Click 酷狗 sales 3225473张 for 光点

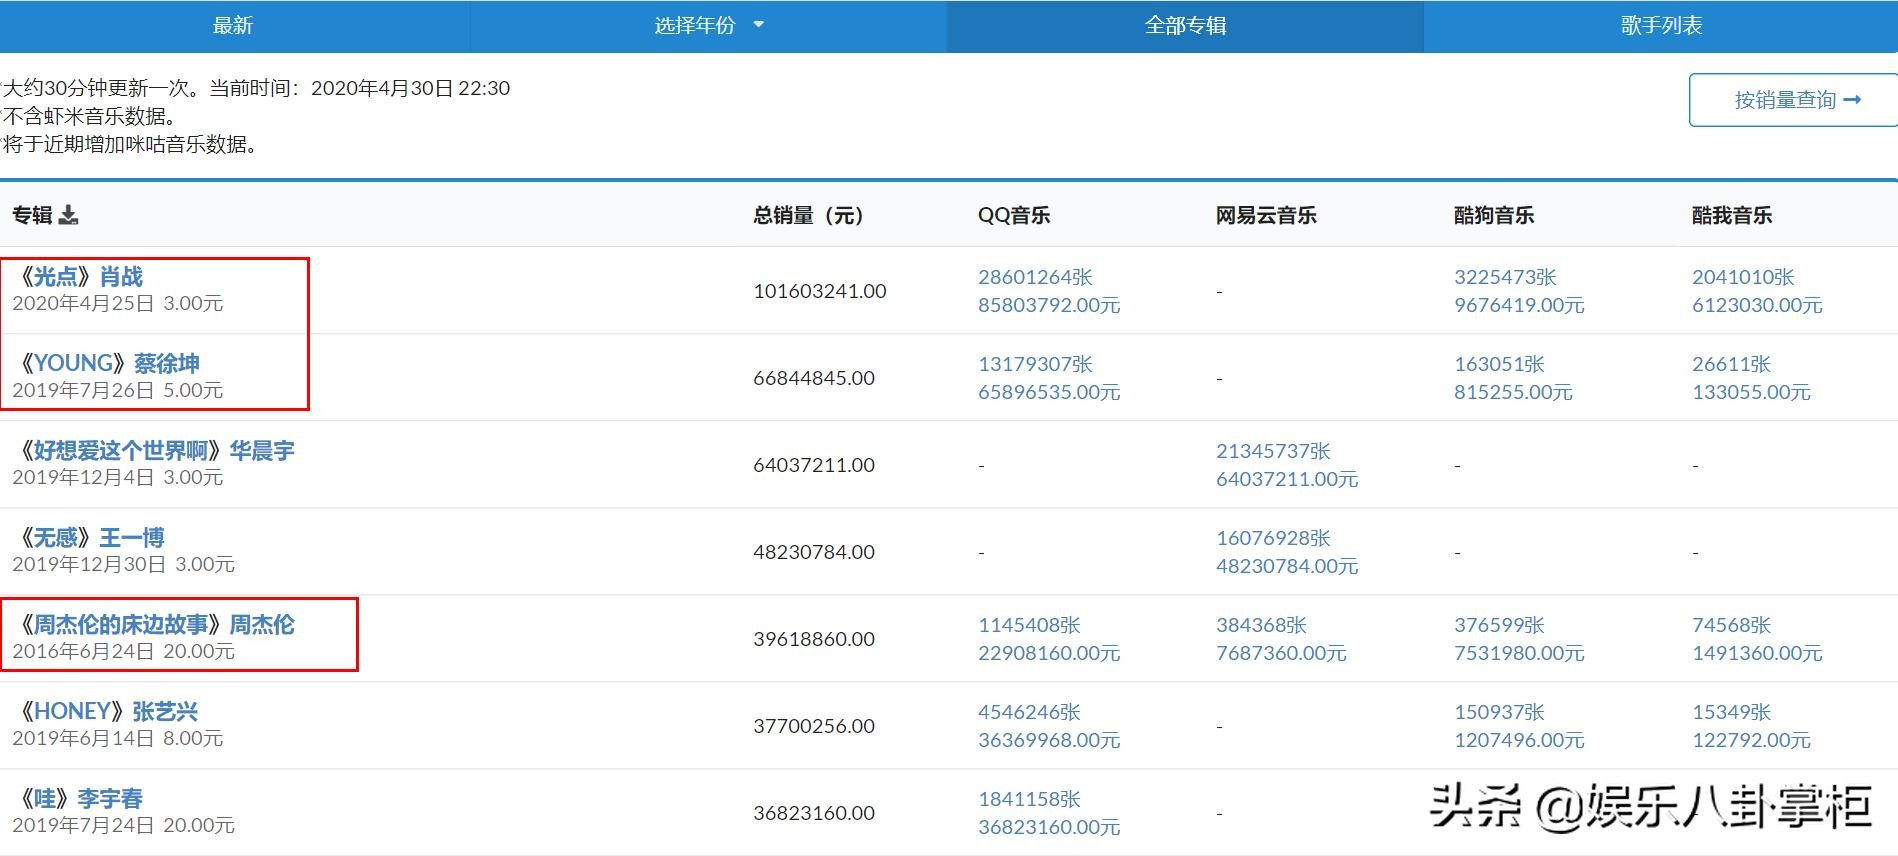pos(1505,277)
